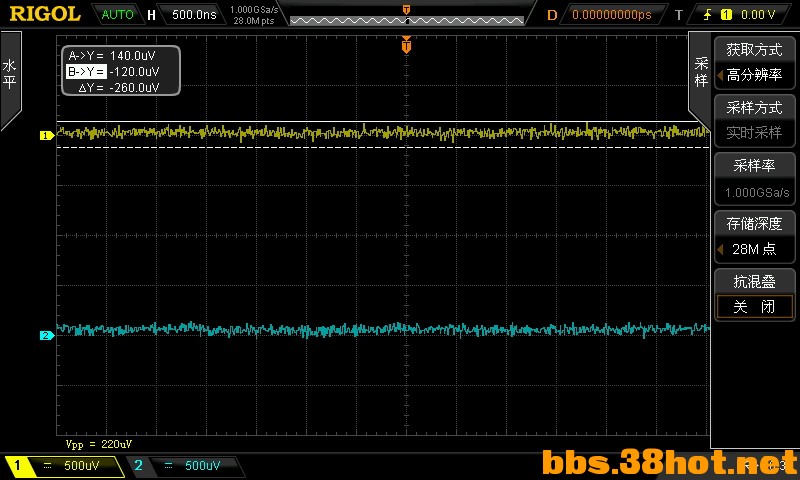This screenshot has height=480, width=800.
Task: Click the 1.000GSa/s value in side menu
Action: pyautogui.click(x=757, y=192)
